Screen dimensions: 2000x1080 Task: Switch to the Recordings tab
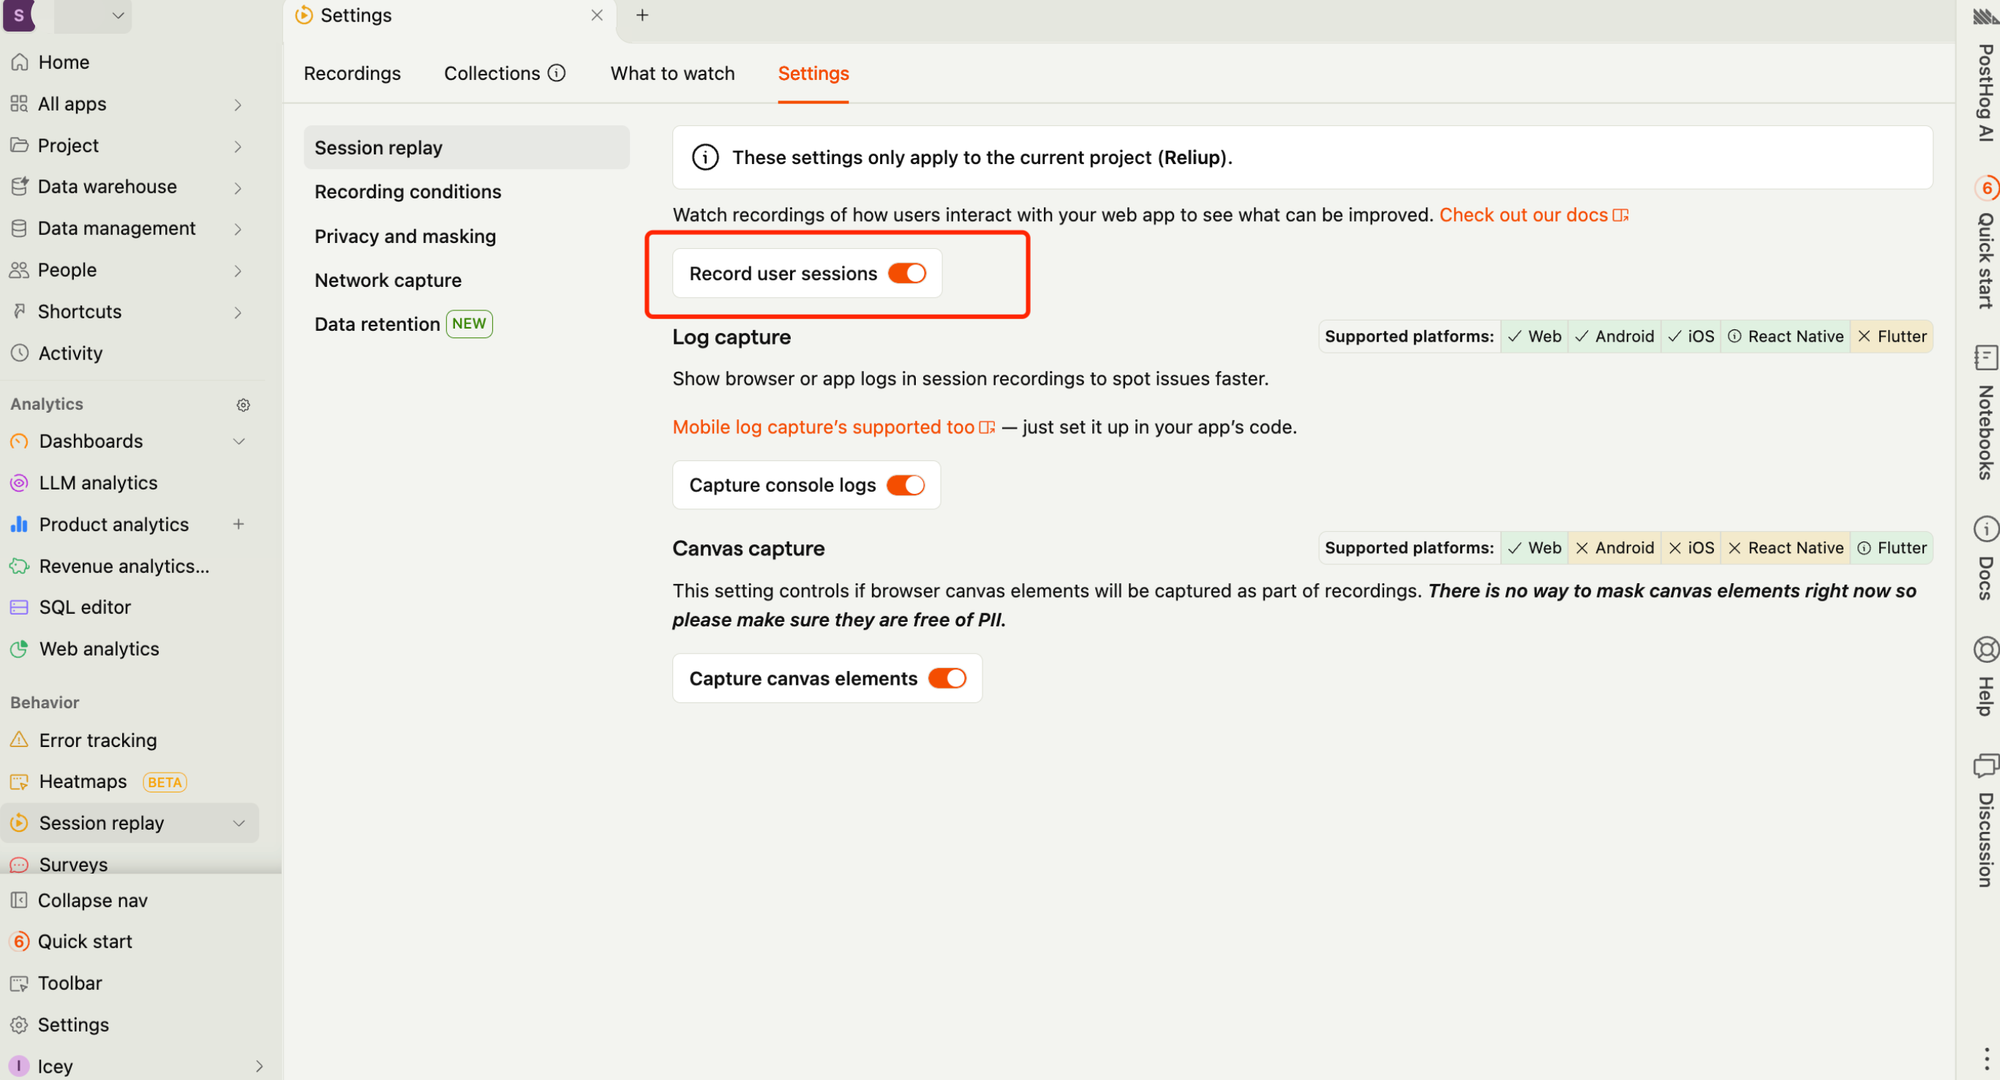pos(352,73)
